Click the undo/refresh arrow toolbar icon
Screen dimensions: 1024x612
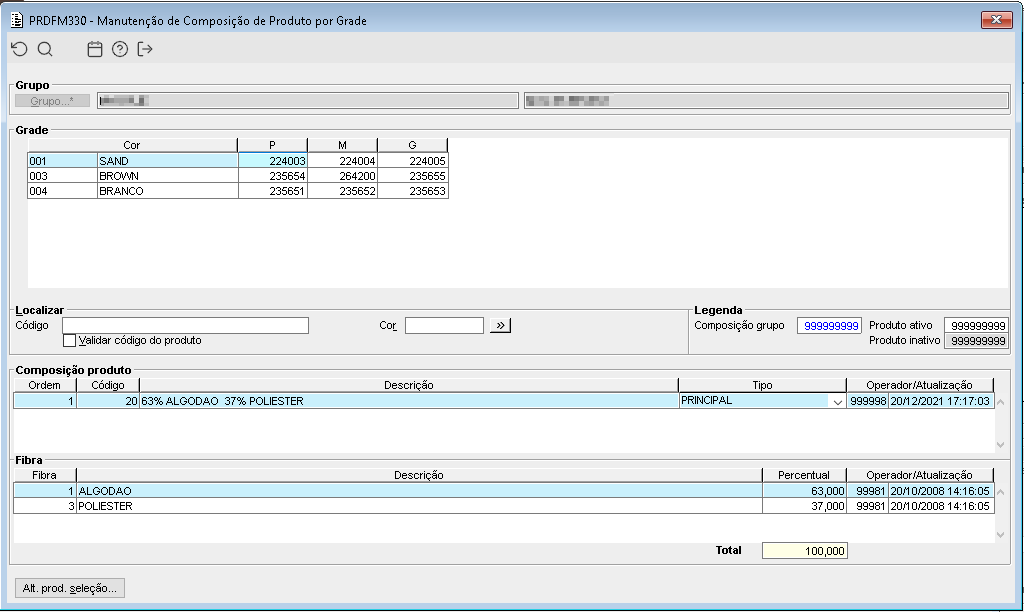20,49
